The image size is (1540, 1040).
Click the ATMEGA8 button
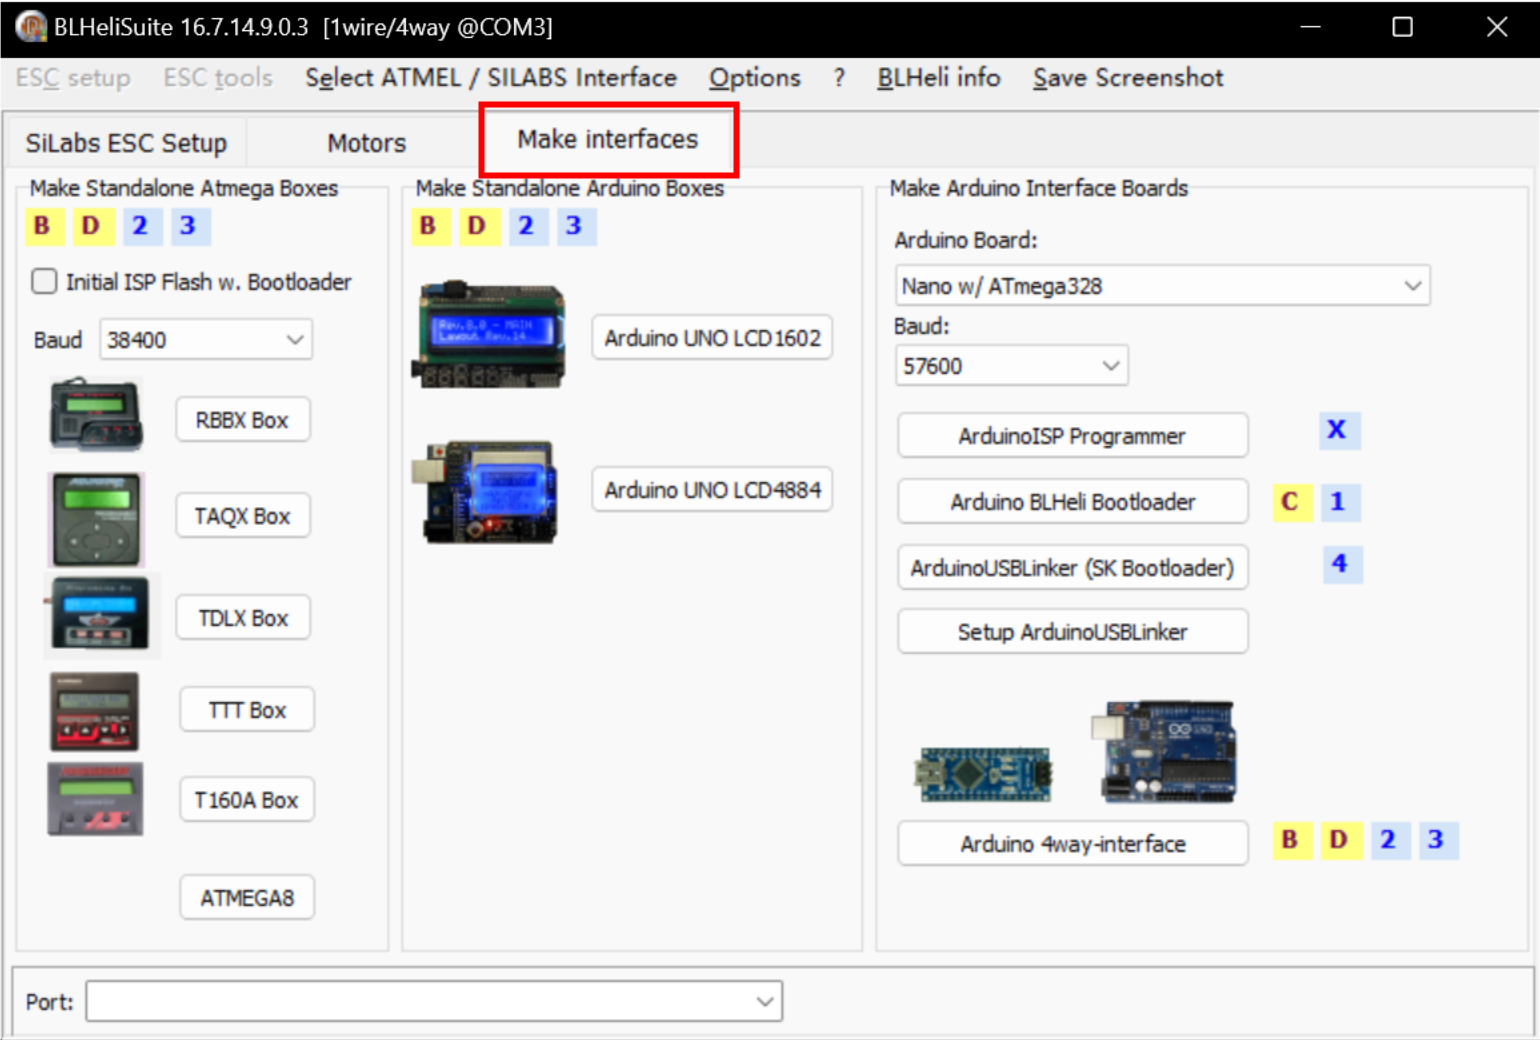point(247,898)
